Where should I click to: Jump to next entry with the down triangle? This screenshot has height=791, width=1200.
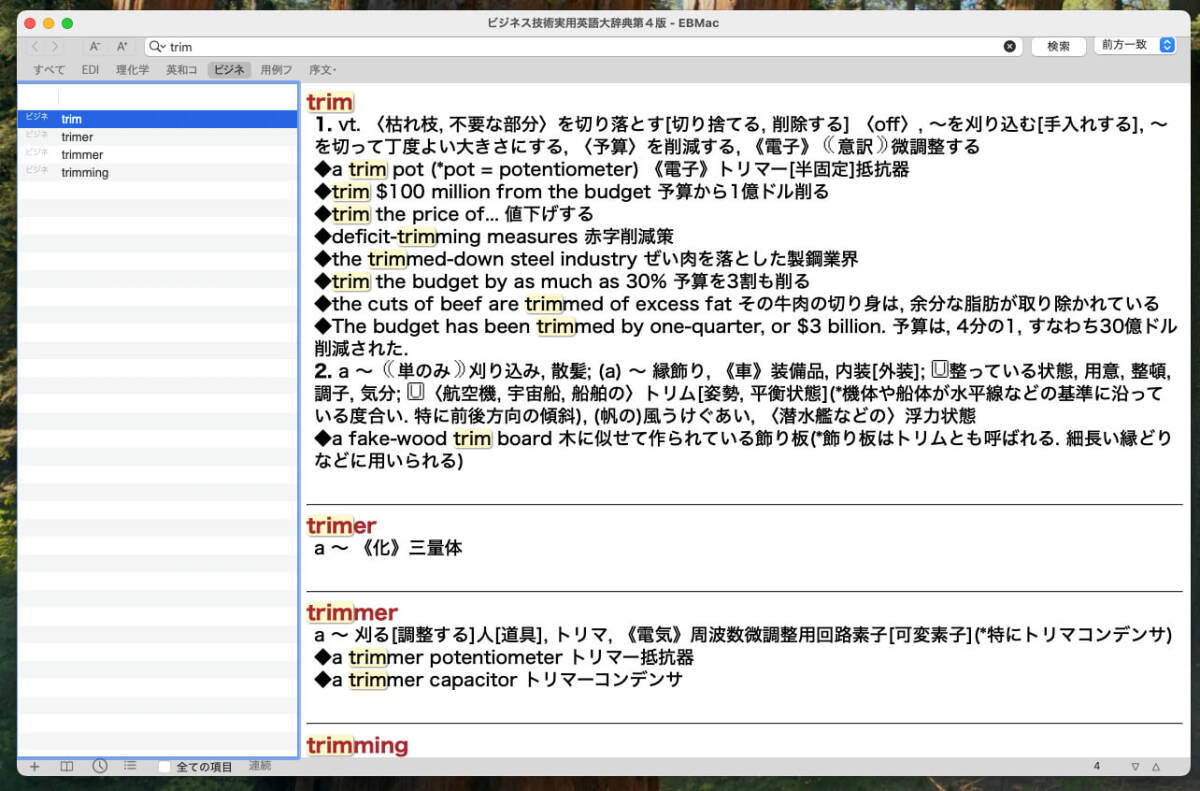(1135, 767)
